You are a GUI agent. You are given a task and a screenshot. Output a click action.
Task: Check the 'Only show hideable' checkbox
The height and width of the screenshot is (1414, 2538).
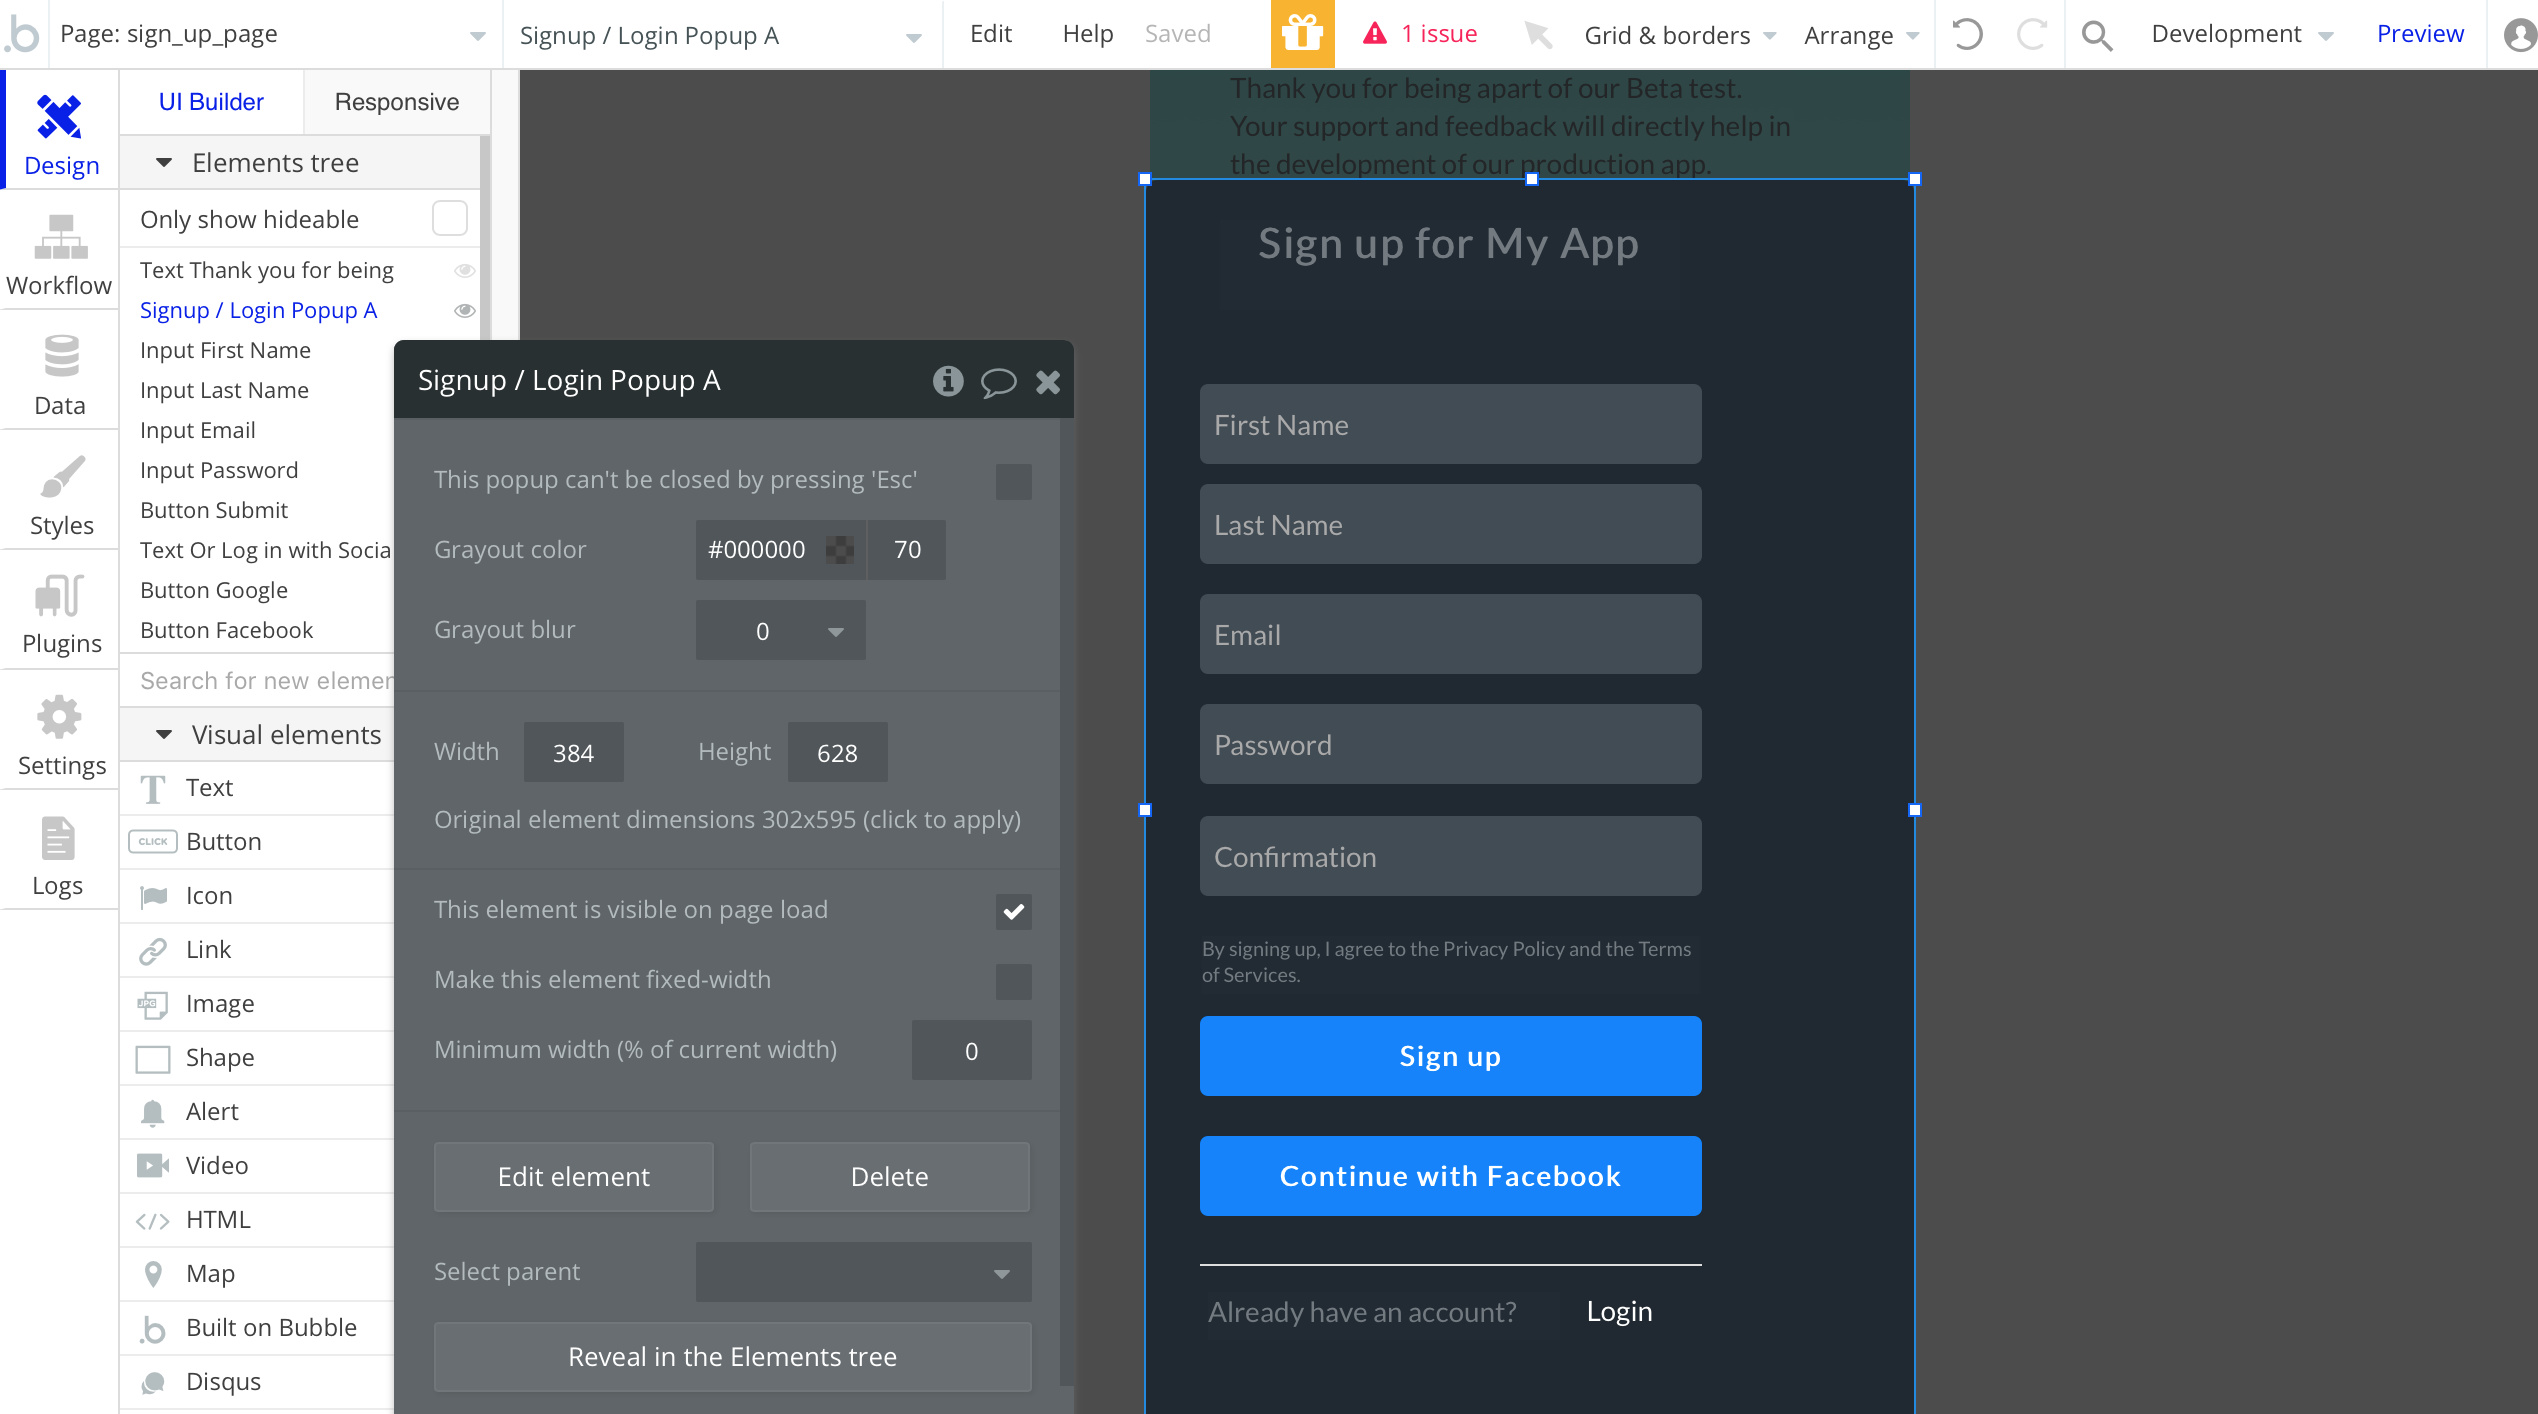[x=449, y=218]
